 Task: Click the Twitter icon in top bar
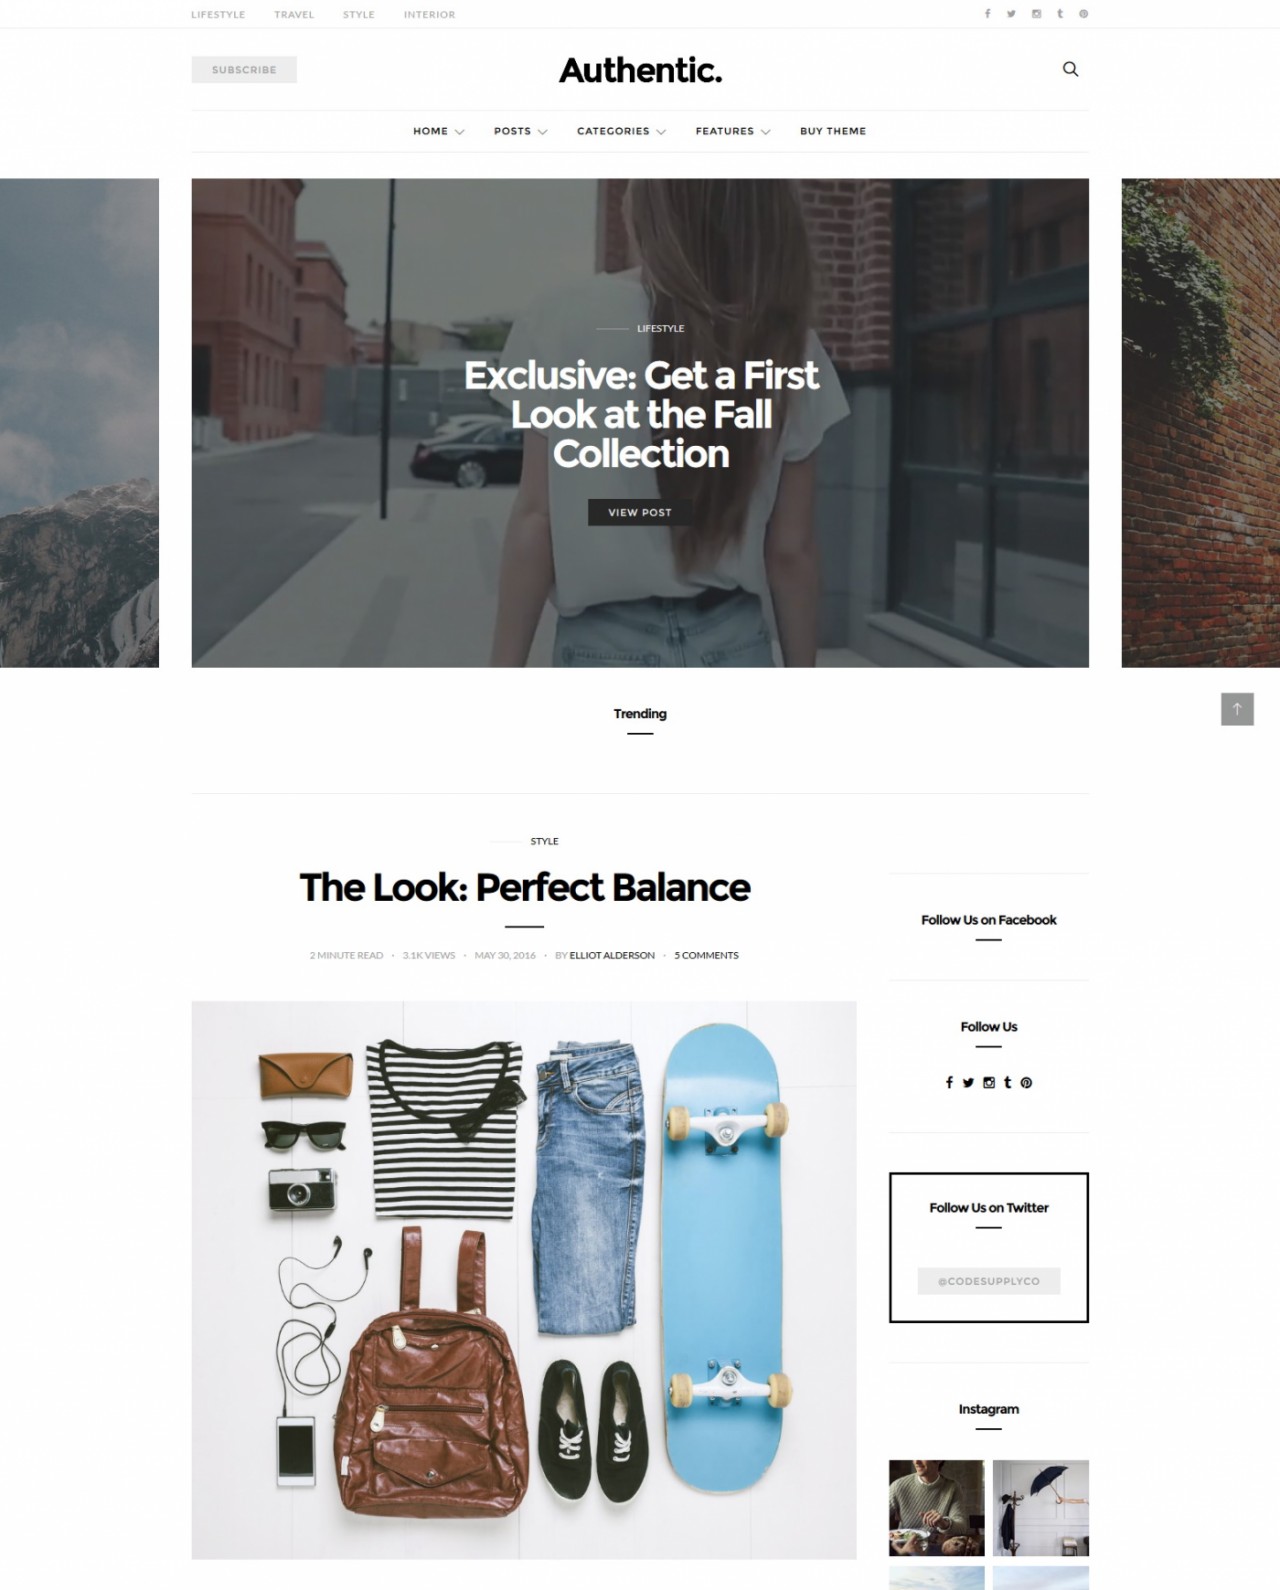(1011, 14)
